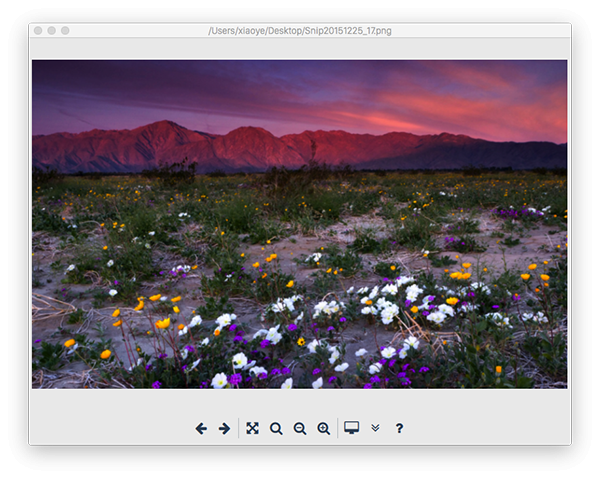Viewport: 600px width, 479px height.
Task: Zoom in using the plus magnifier icon
Action: [324, 428]
